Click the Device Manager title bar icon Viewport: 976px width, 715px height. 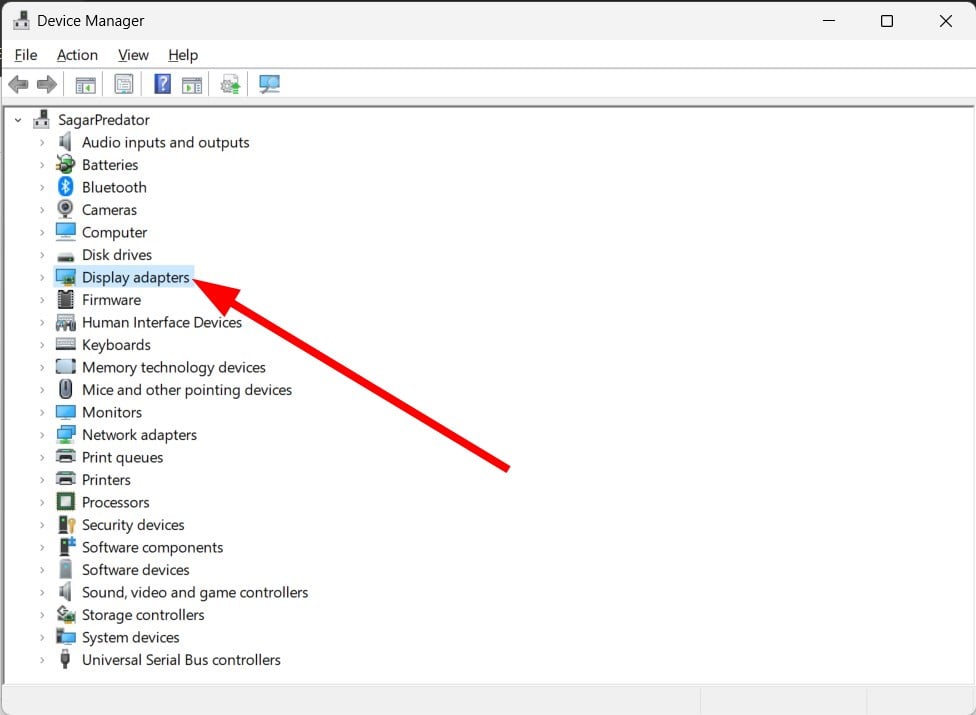21,20
